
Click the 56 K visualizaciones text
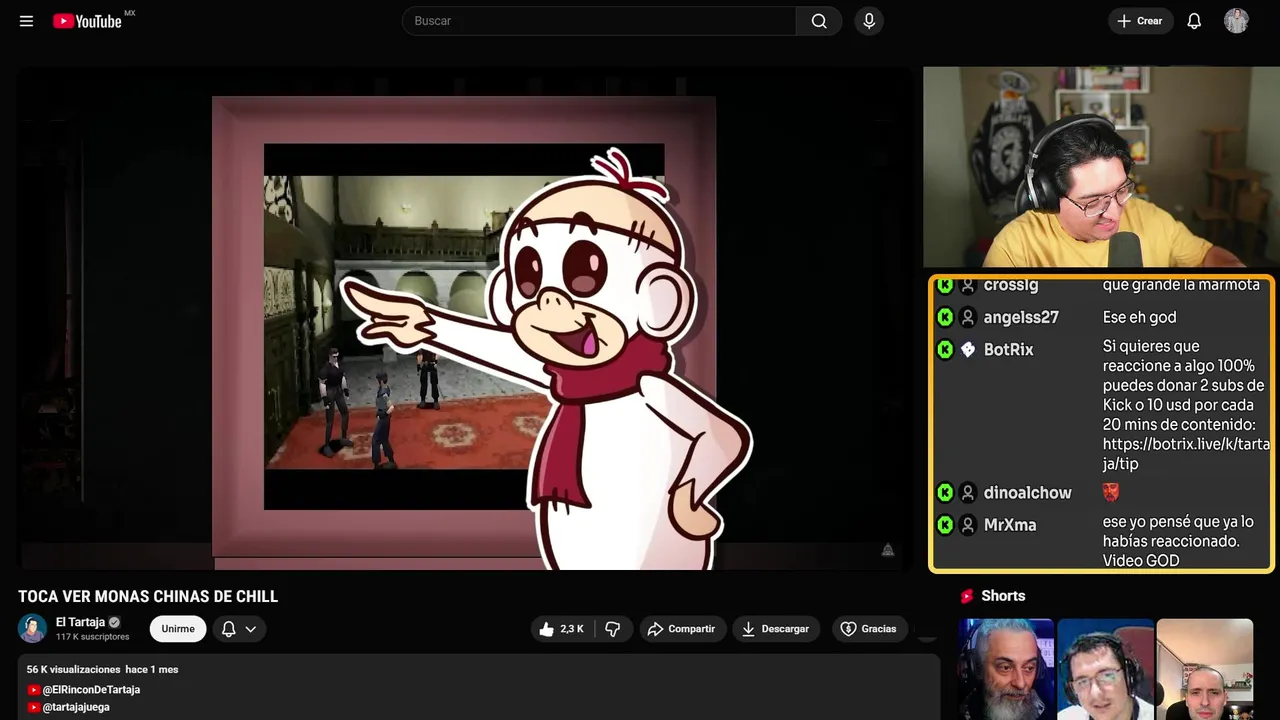tap(74, 669)
